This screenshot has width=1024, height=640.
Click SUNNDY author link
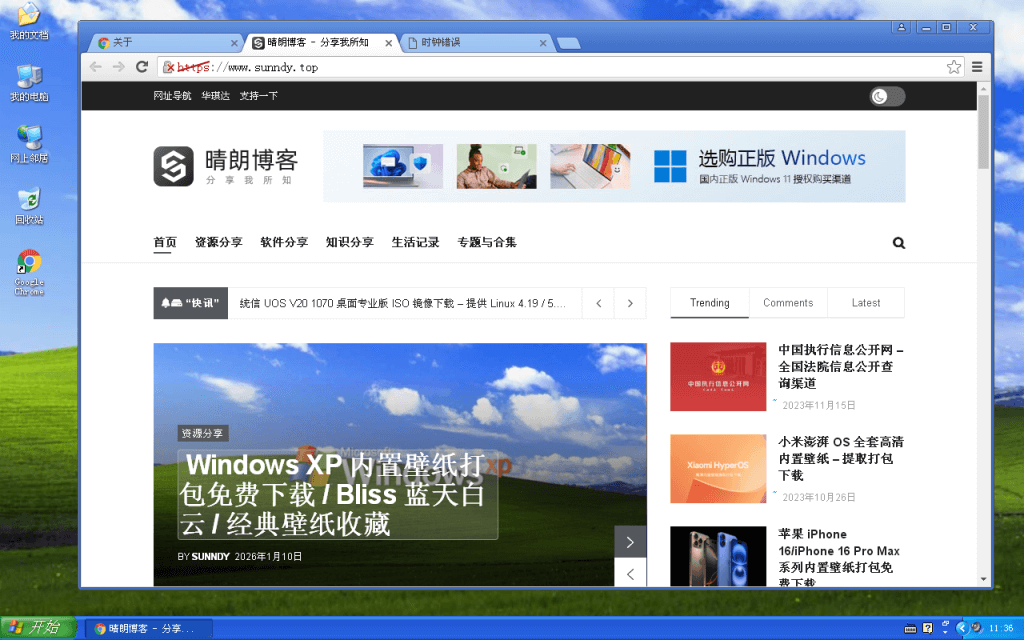coord(210,556)
